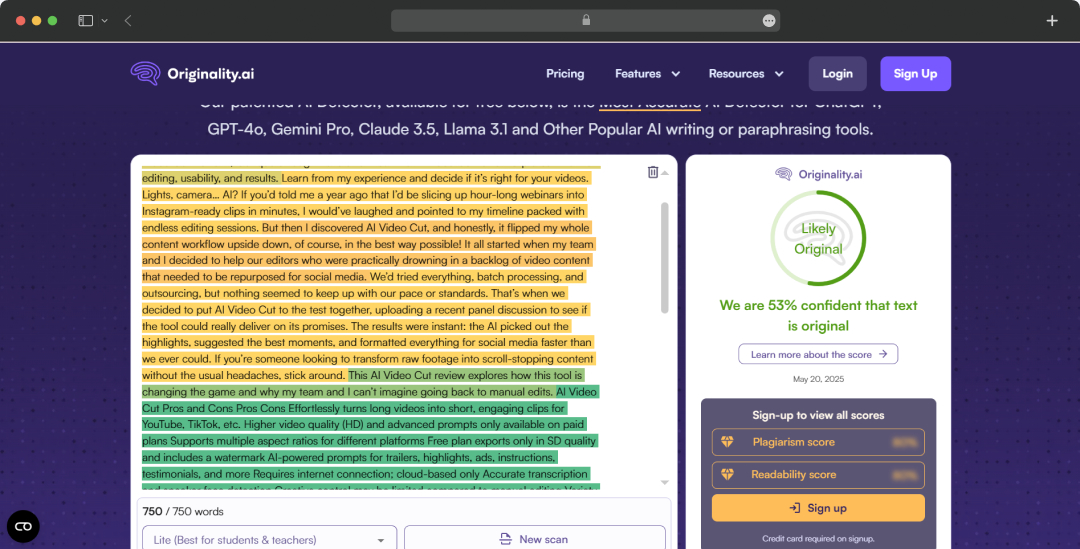This screenshot has width=1080, height=549.
Task: Expand the Features menu
Action: coord(647,74)
